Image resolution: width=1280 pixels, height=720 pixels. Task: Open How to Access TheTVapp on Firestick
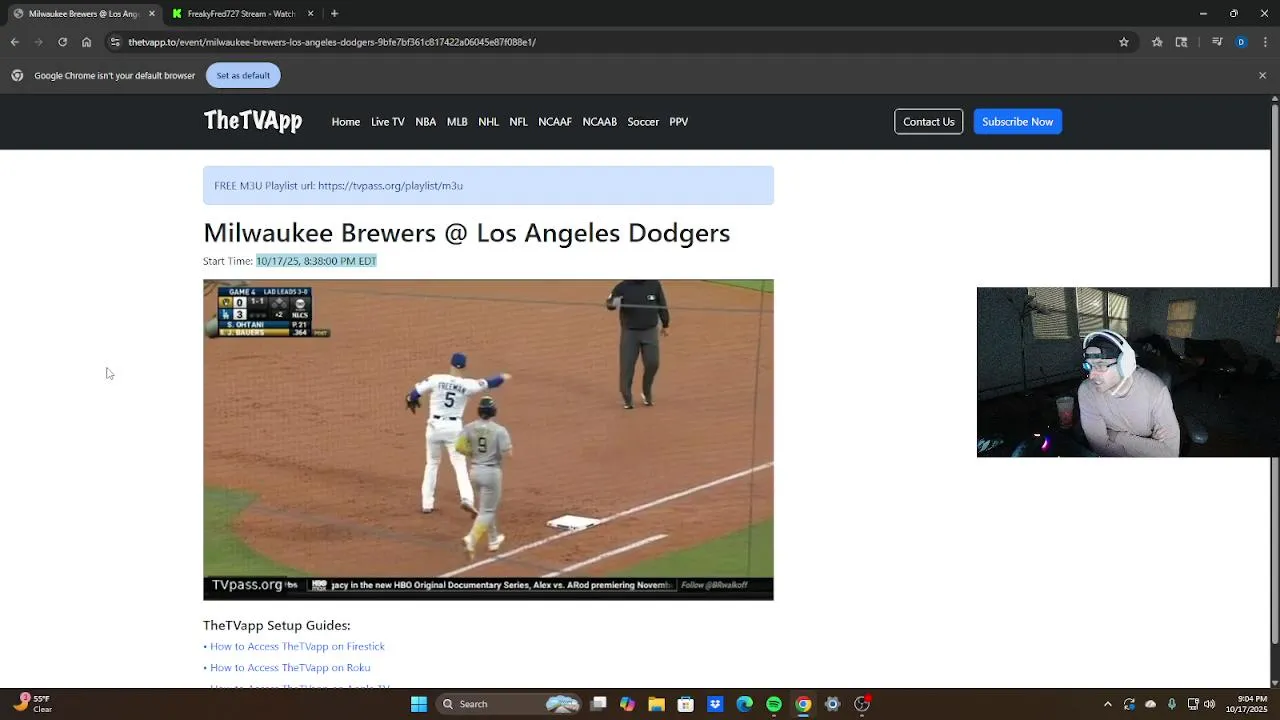pos(297,646)
